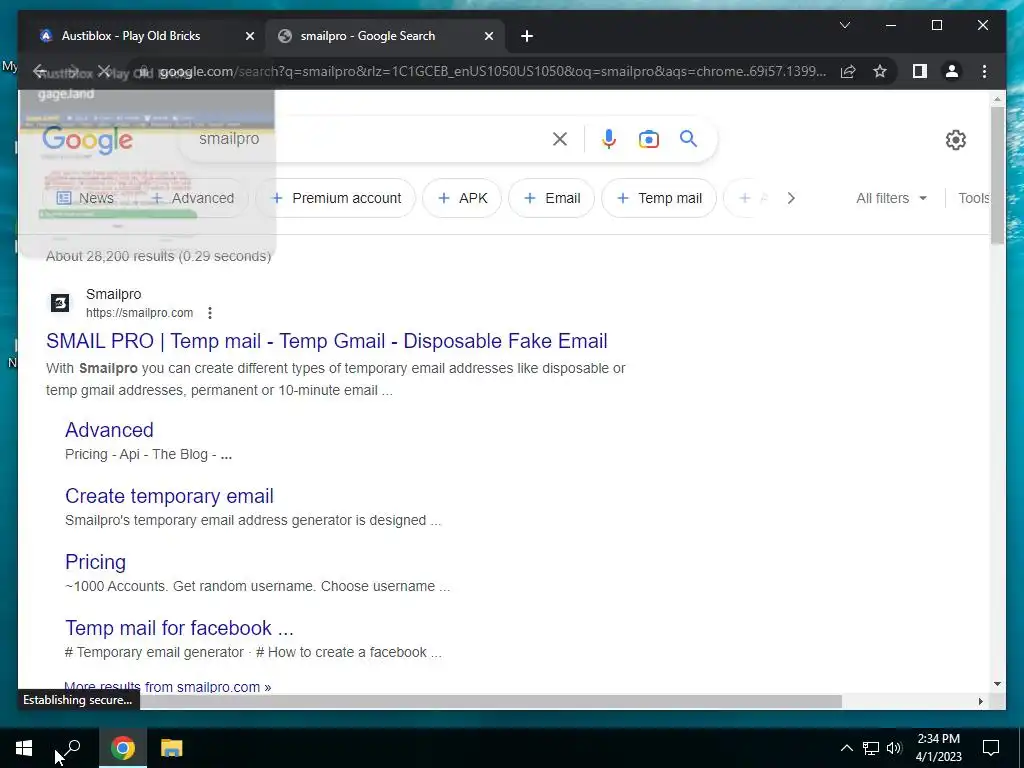The width and height of the screenshot is (1024, 768).
Task: Open SMAIL PRO Temp mail result title
Action: pyautogui.click(x=327, y=341)
